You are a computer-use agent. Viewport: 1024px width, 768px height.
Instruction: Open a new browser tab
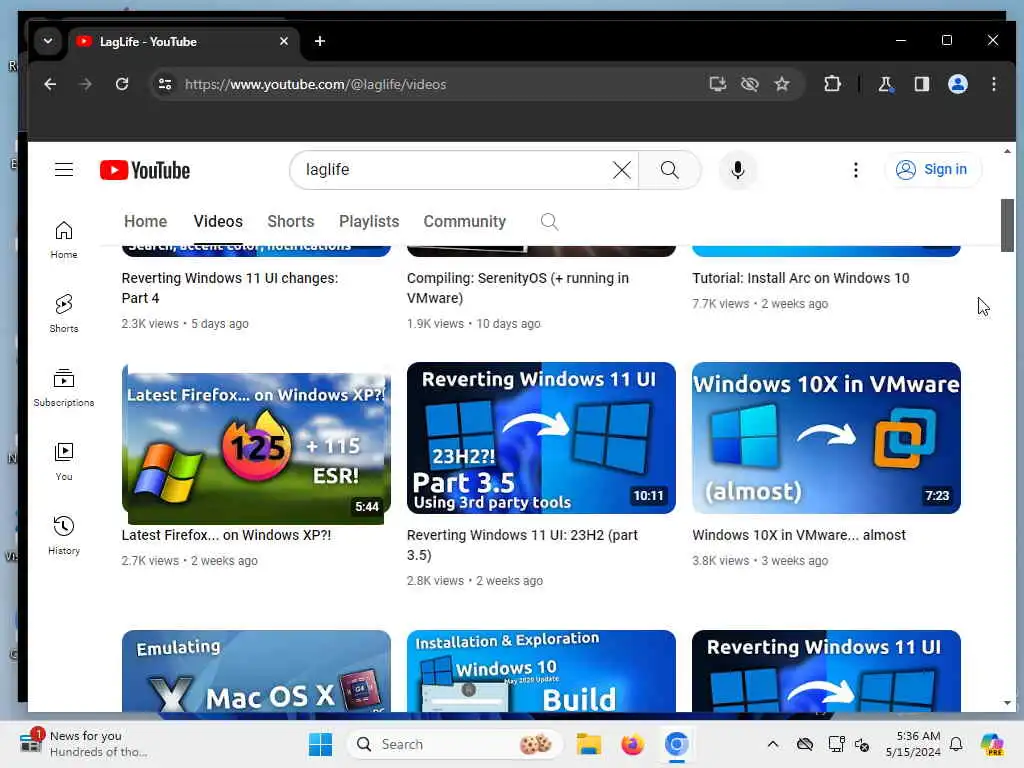pyautogui.click(x=319, y=41)
